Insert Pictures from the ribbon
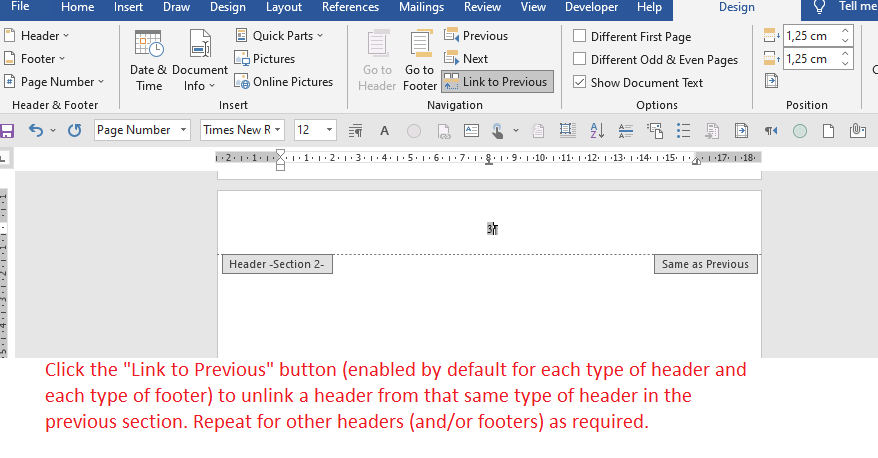The width and height of the screenshot is (878, 458). pos(264,58)
